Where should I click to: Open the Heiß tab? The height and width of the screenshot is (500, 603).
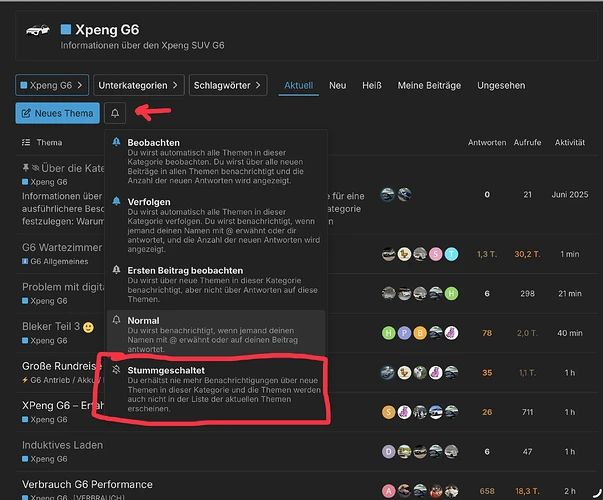click(x=371, y=85)
